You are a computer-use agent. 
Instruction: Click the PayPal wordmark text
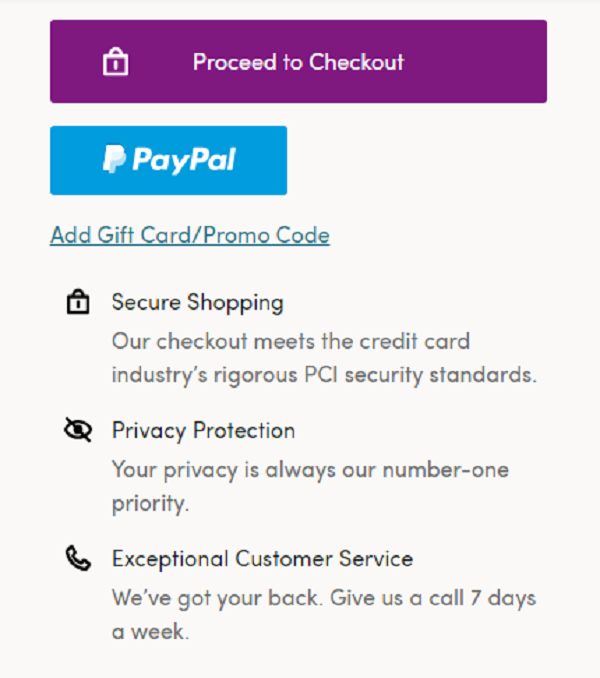click(184, 160)
